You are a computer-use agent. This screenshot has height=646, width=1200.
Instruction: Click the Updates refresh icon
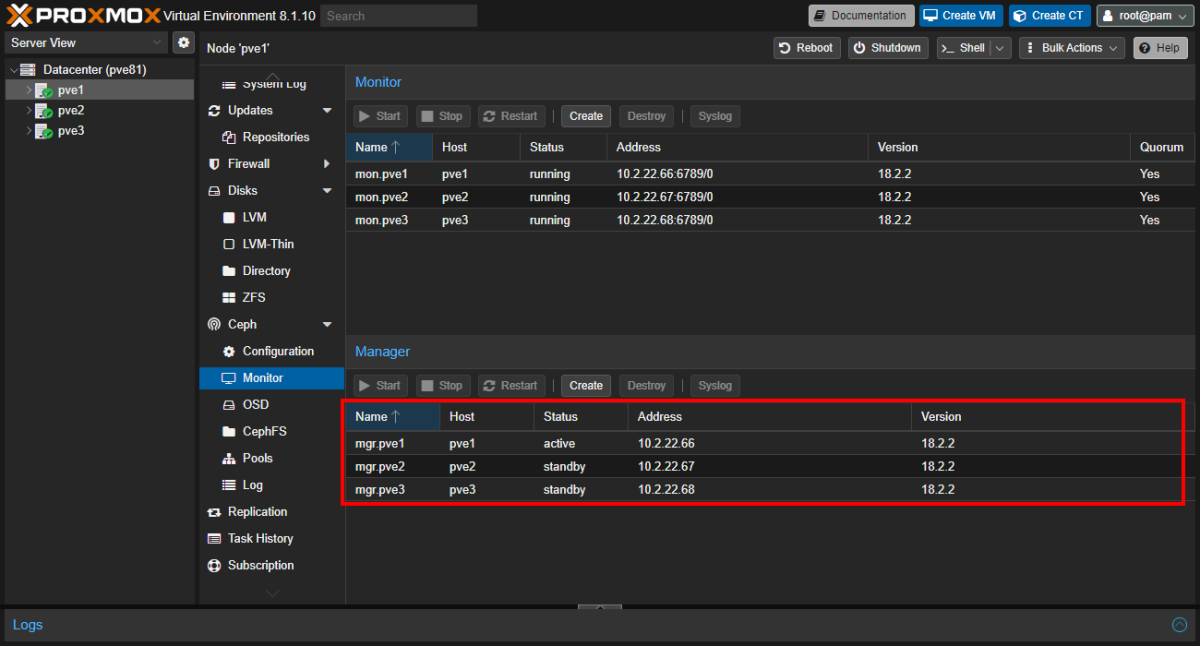214,111
